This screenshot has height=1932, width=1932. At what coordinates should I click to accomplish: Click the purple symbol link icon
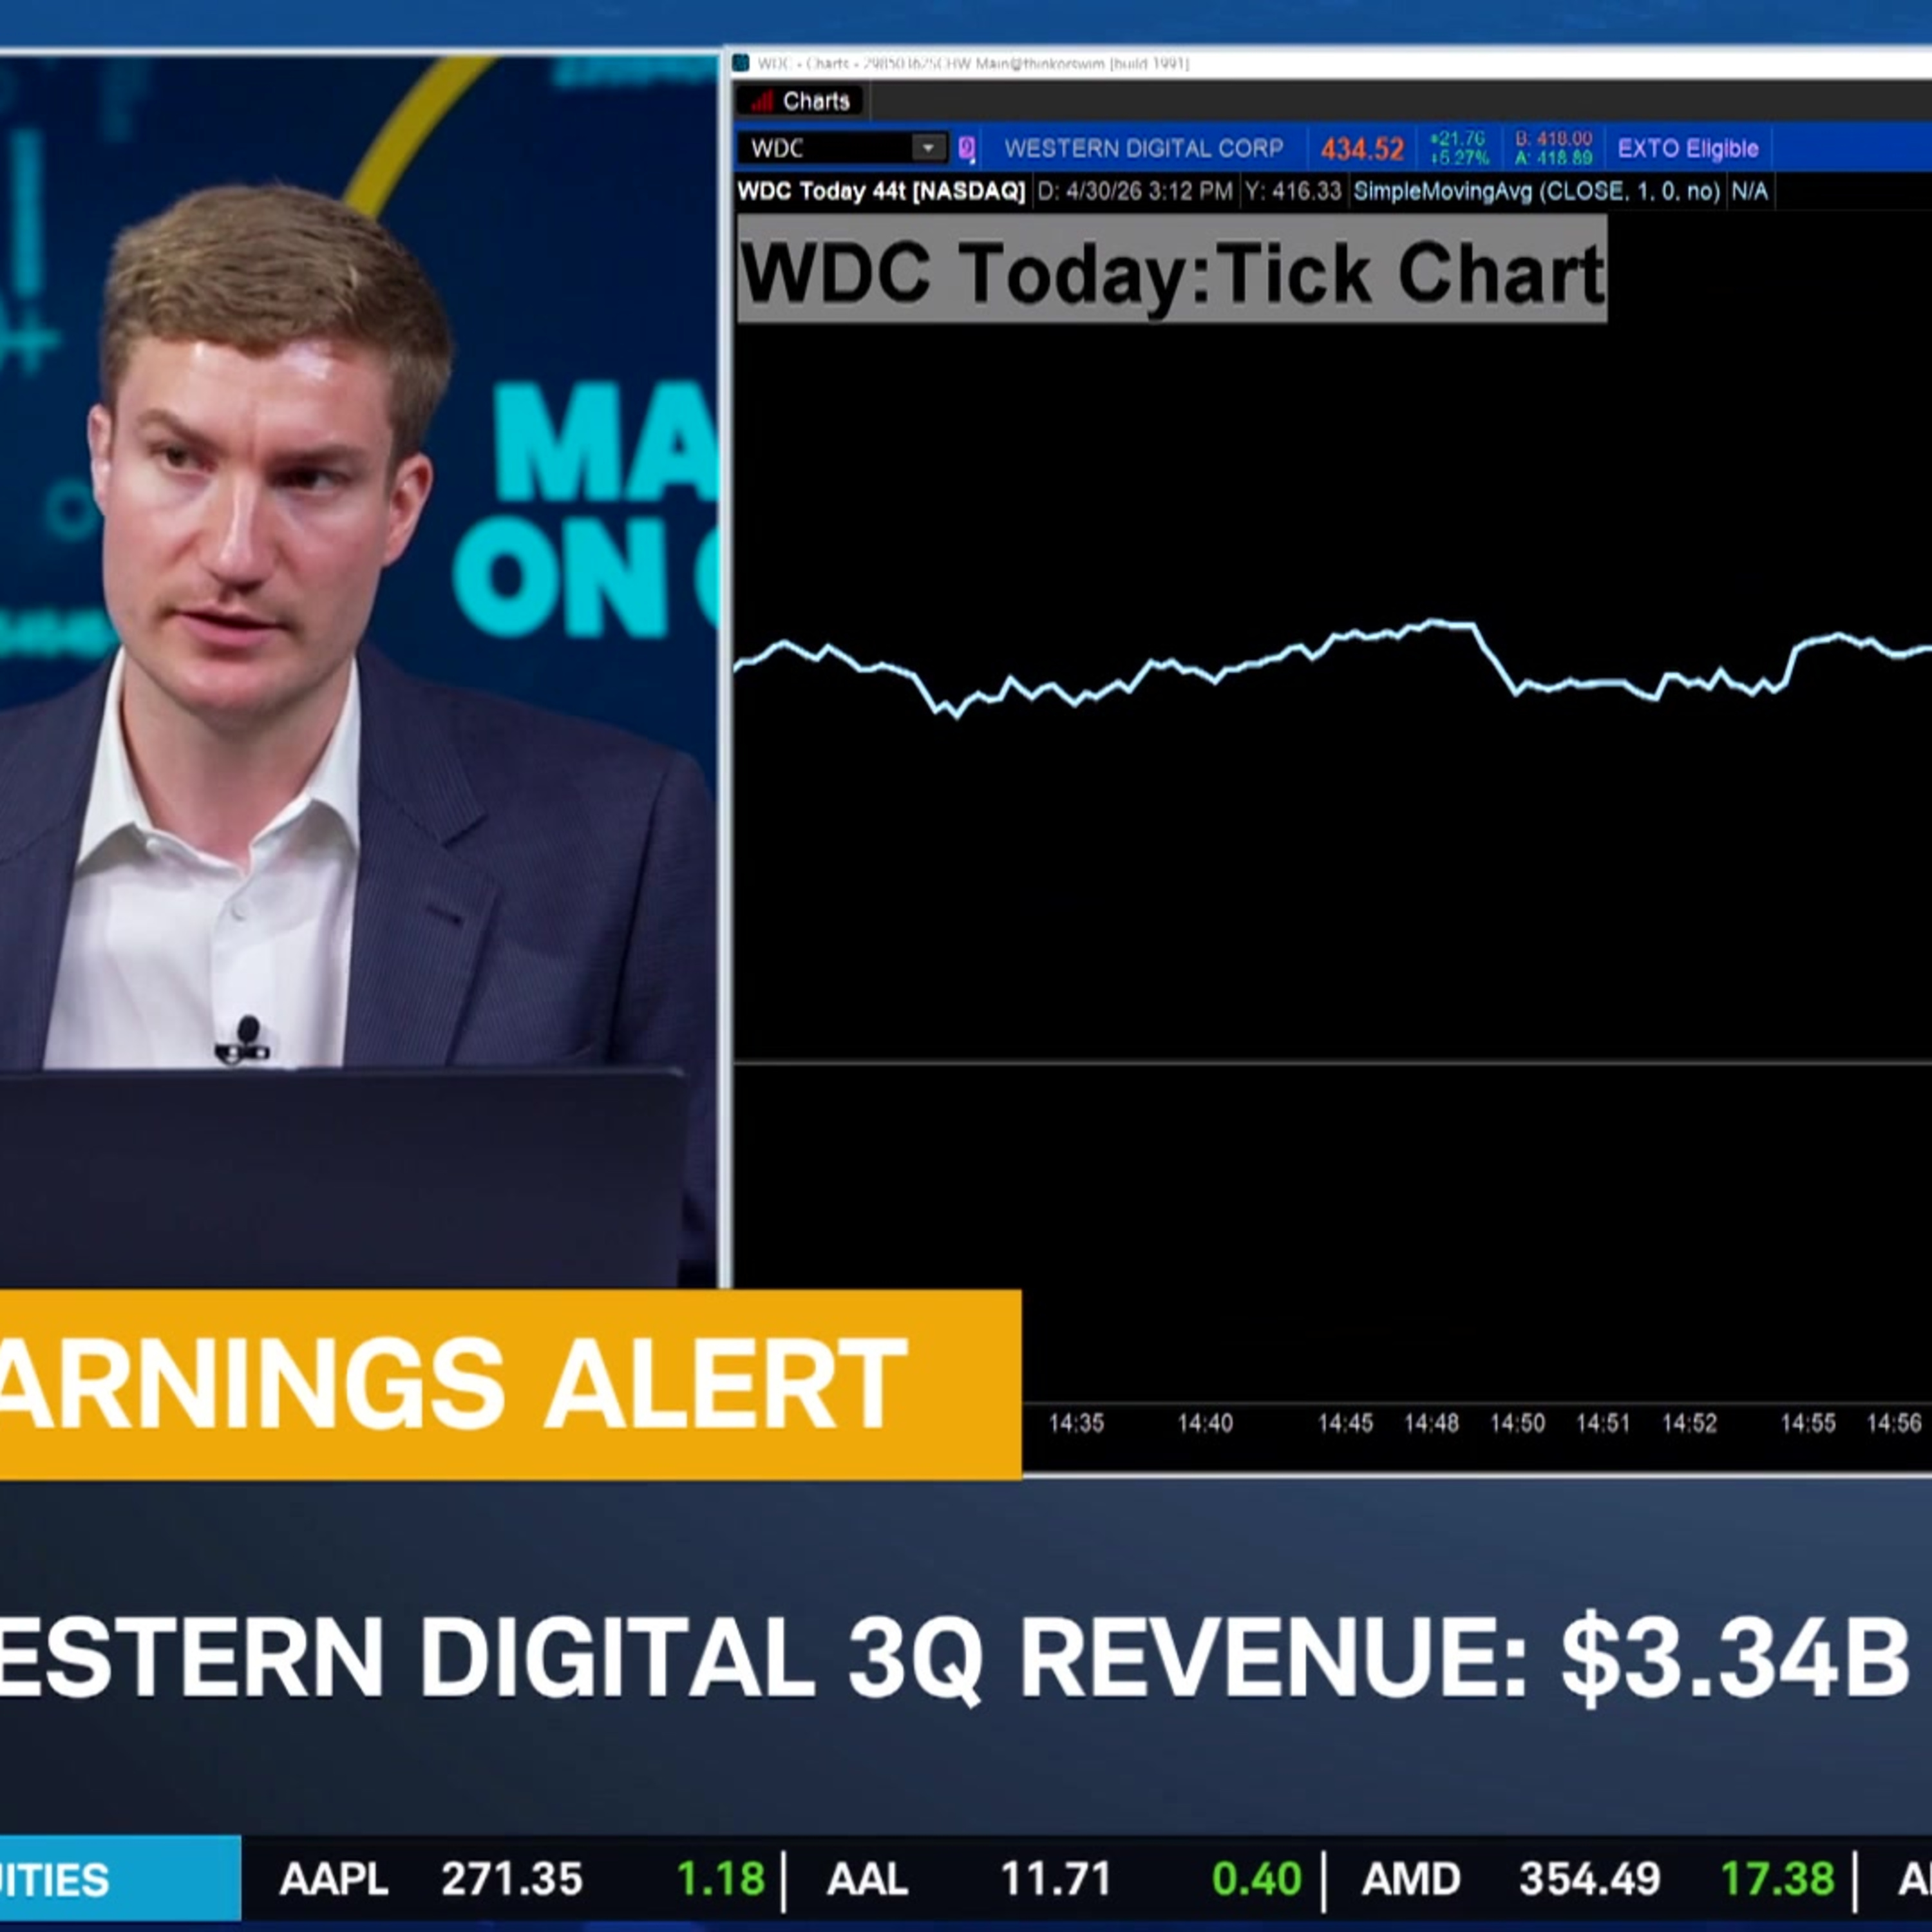click(966, 148)
